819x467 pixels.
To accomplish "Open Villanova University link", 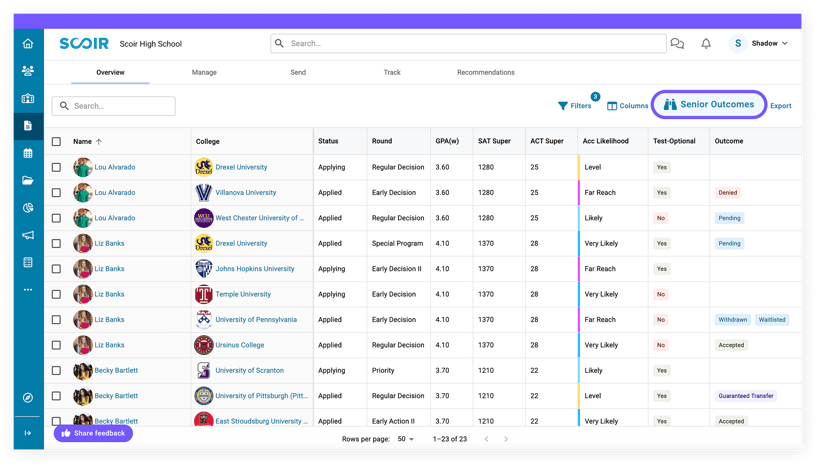I will [245, 193].
